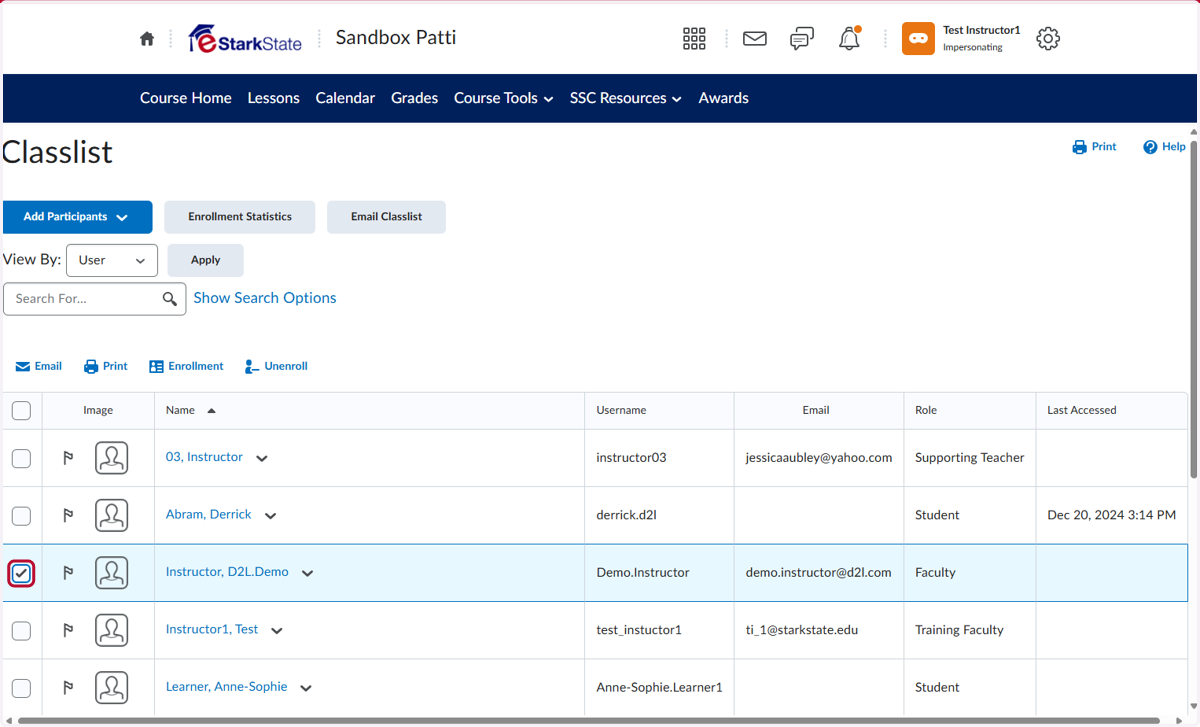
Task: Uncheck the Instructor, D2L.Demo row checkbox
Action: [21, 573]
